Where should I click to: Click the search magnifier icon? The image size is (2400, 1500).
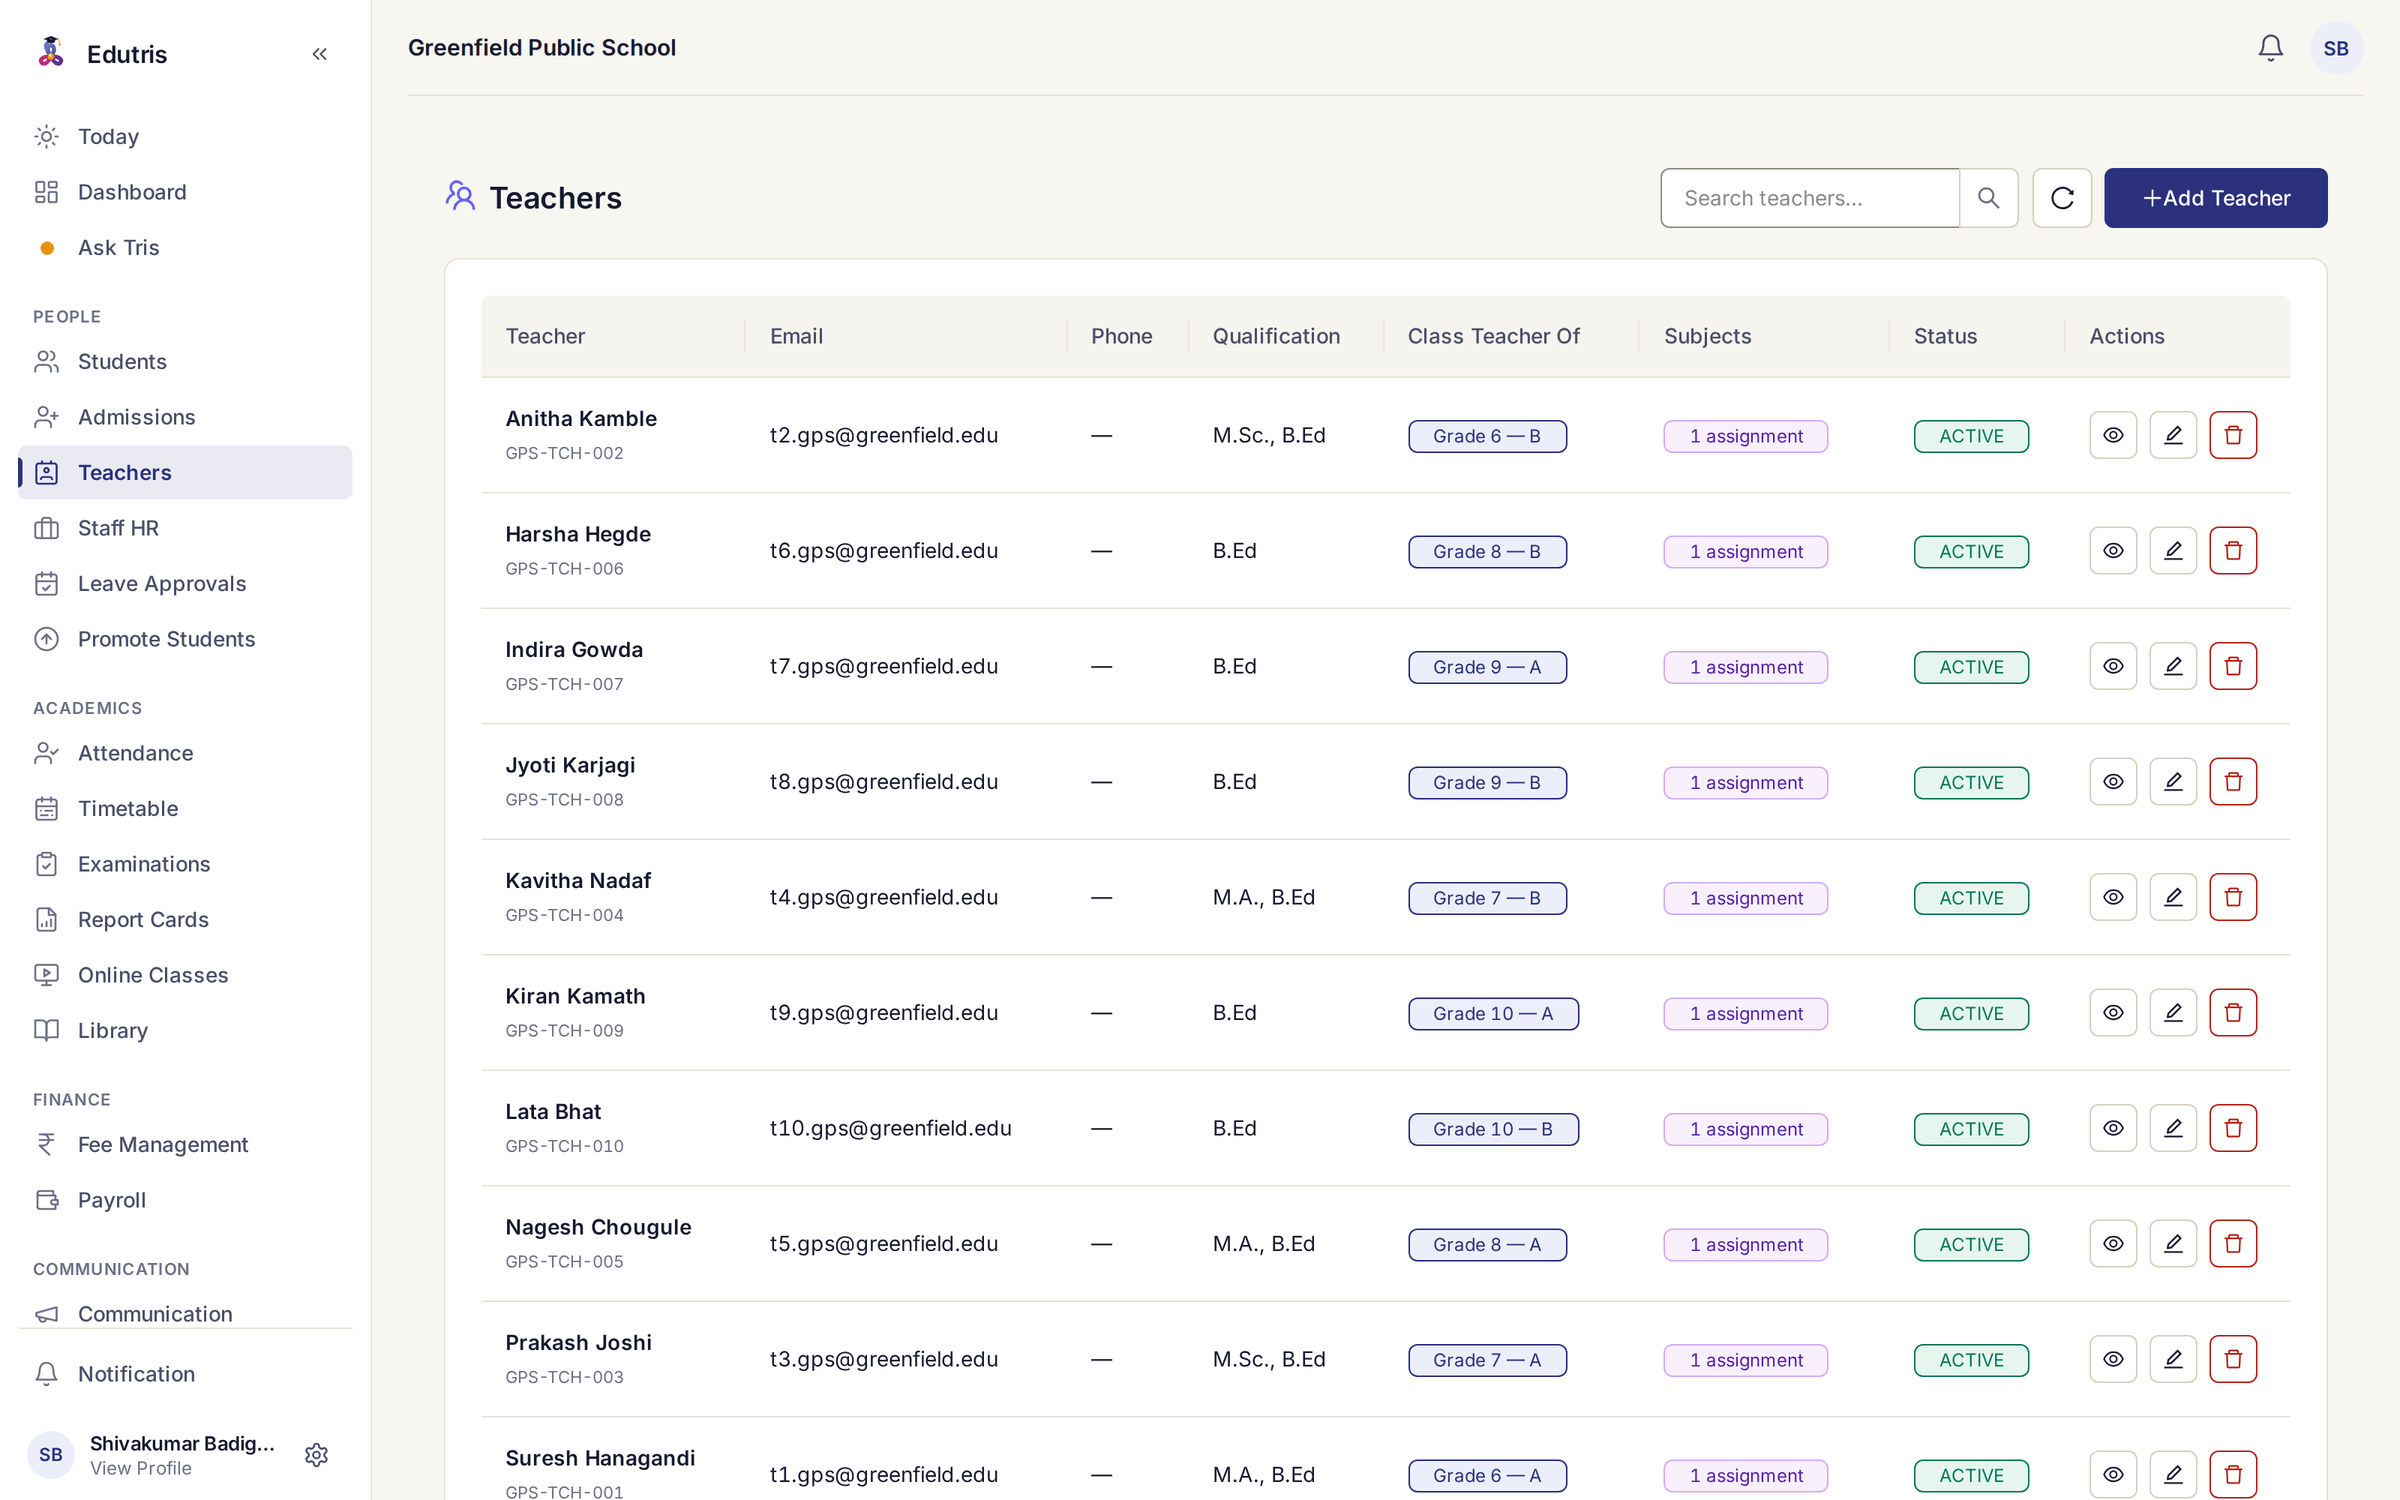(1988, 198)
